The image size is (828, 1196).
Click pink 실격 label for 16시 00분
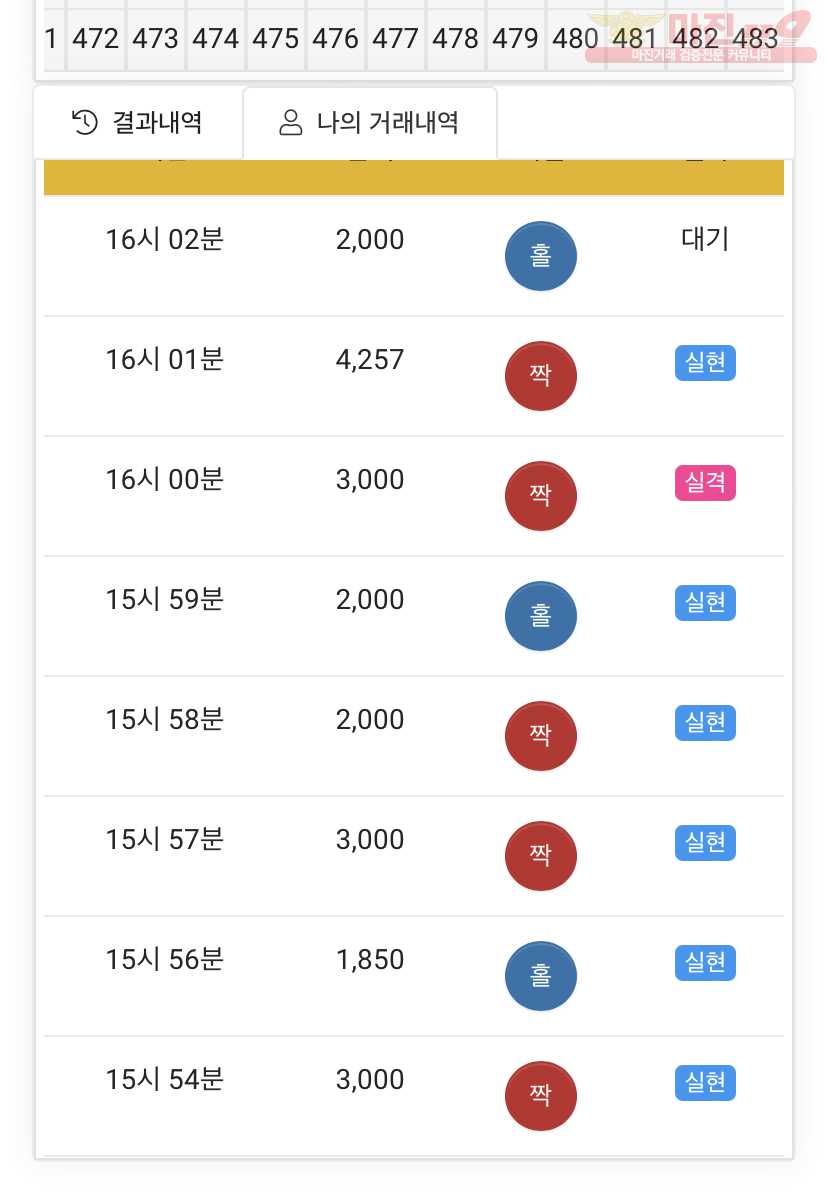(705, 482)
